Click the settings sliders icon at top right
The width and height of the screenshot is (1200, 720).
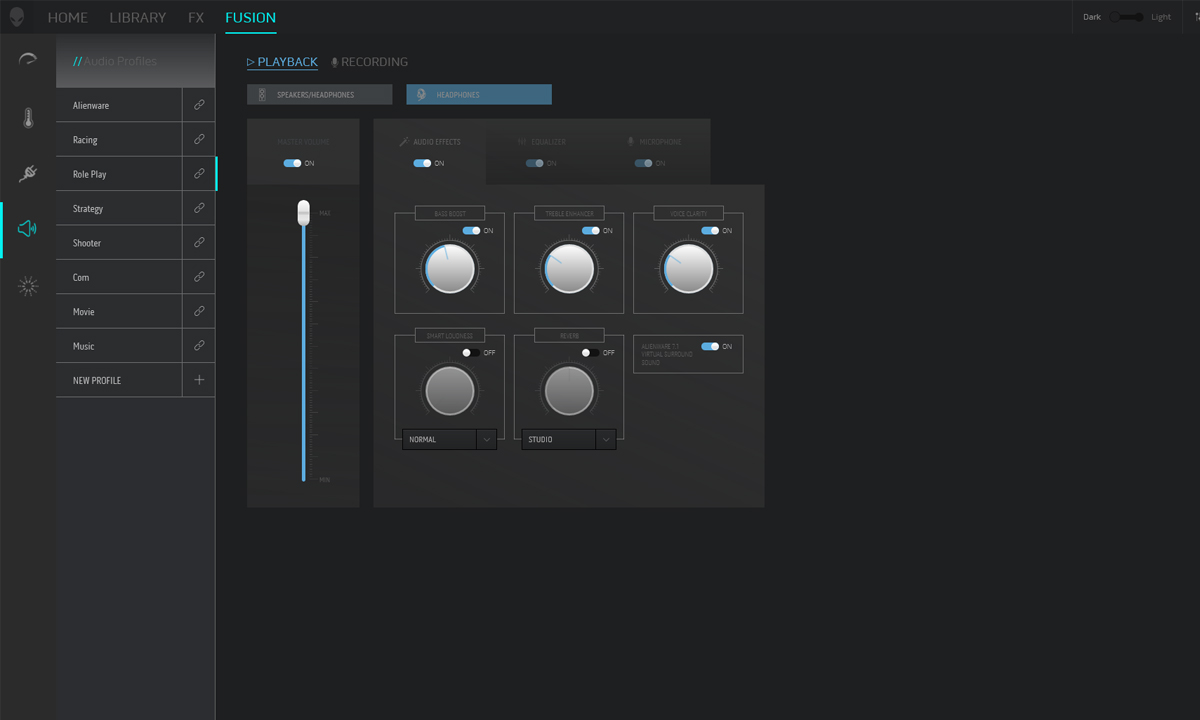click(1195, 17)
